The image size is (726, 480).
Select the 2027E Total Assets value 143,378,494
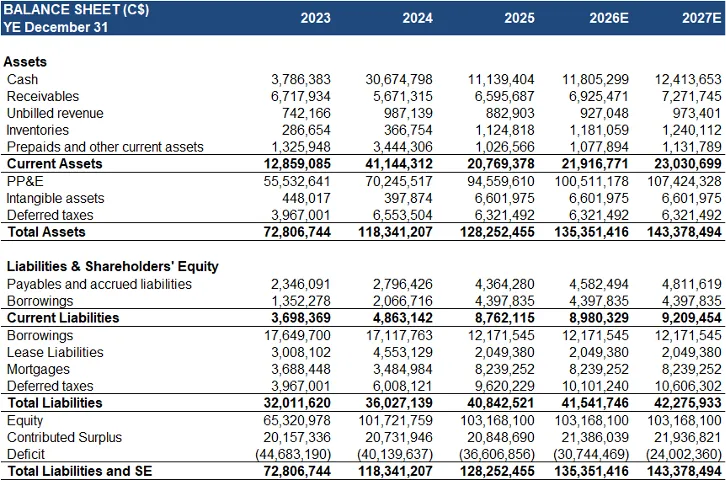(679, 232)
